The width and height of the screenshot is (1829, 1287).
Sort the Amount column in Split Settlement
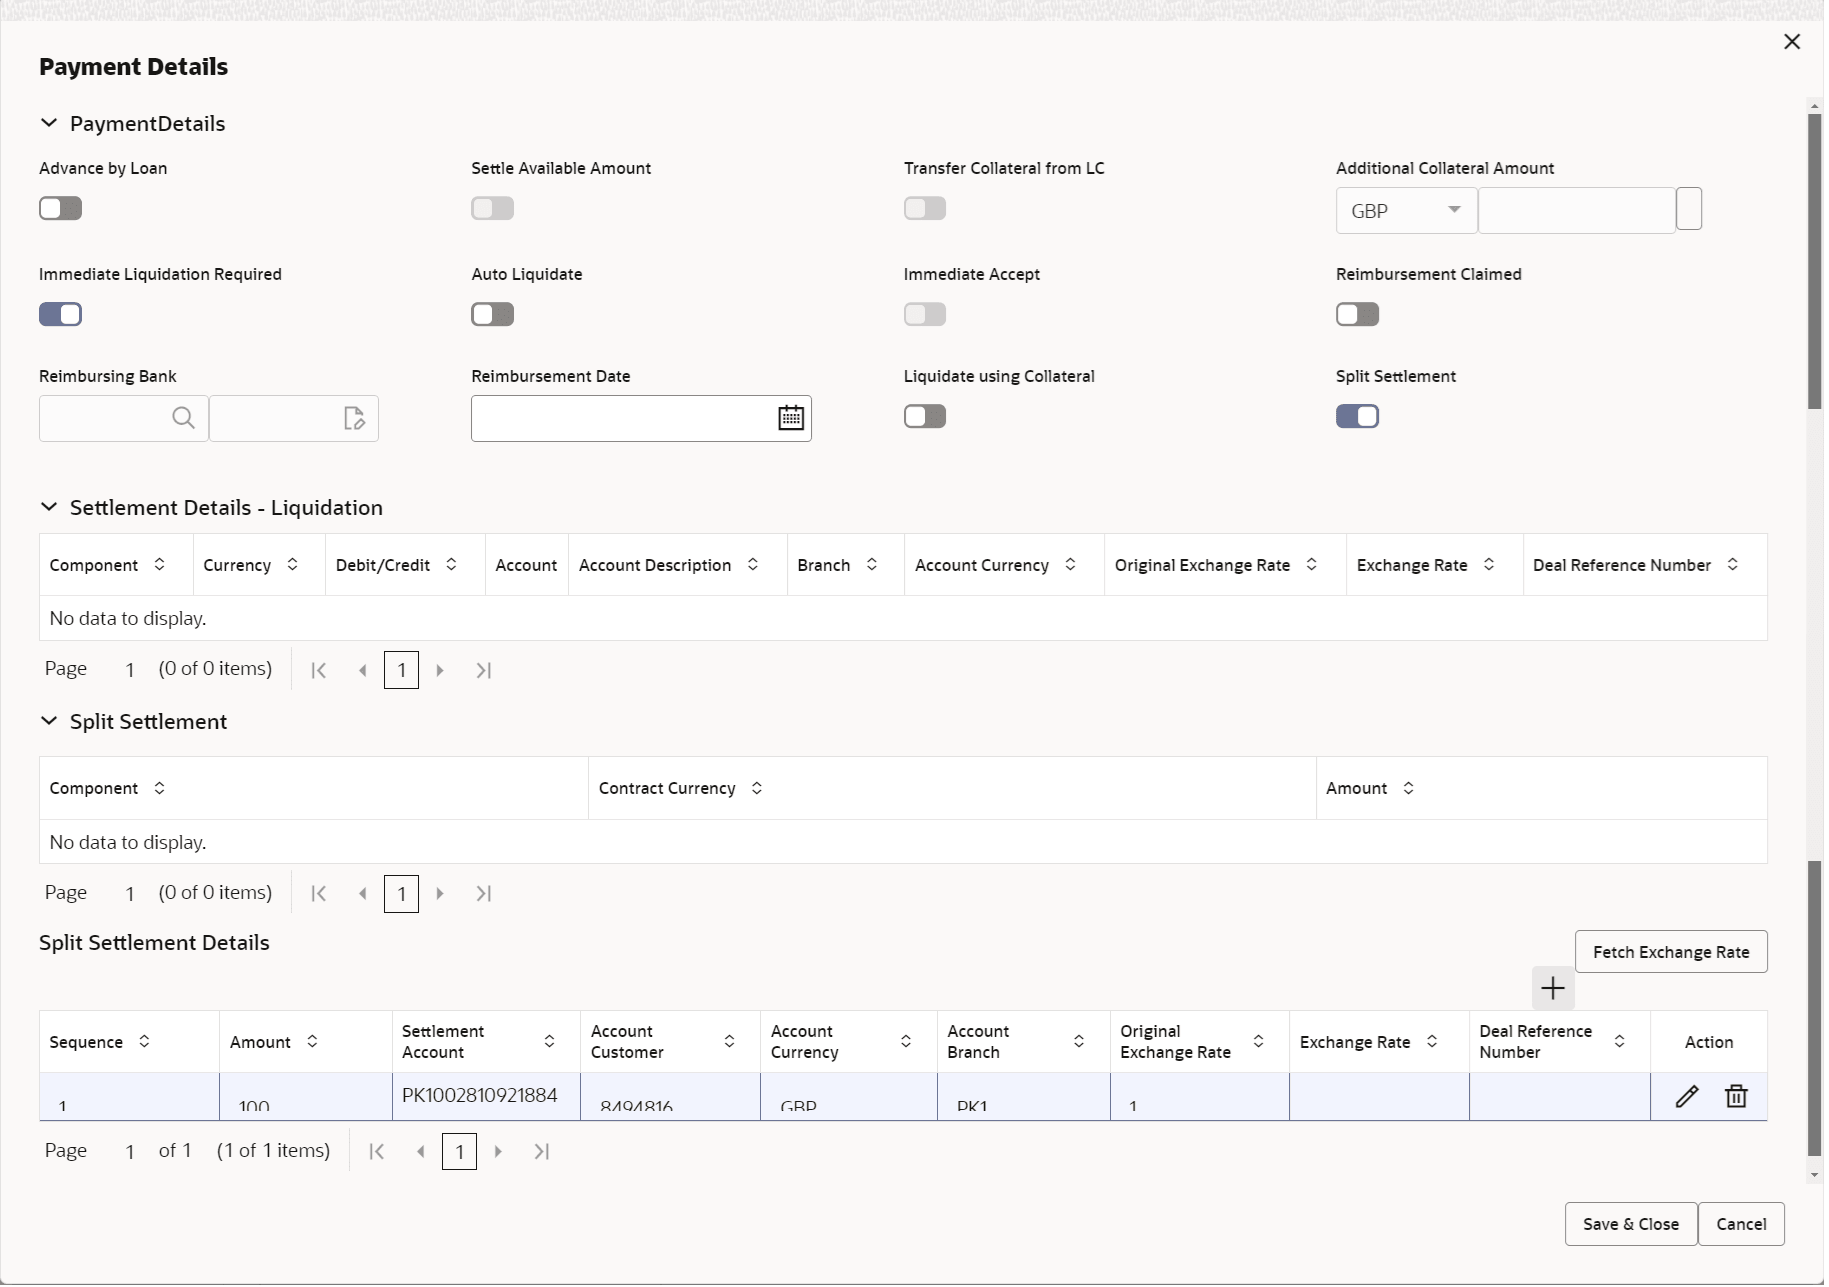pyautogui.click(x=1409, y=788)
